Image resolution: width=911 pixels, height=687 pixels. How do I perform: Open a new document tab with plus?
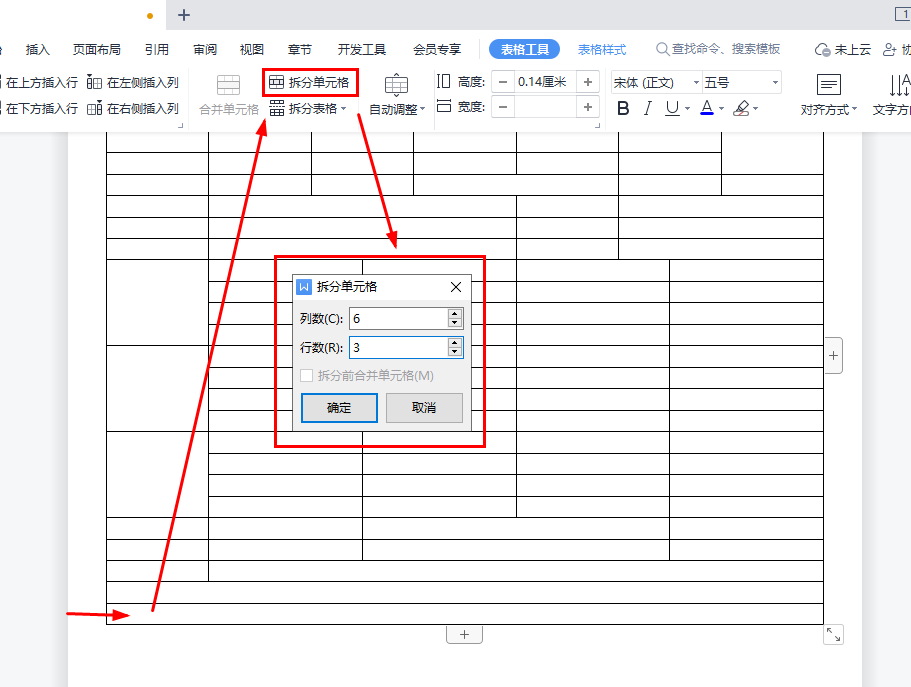point(184,15)
